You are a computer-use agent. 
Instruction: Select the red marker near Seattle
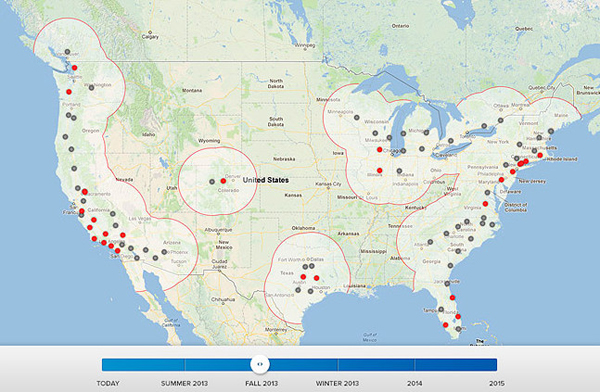point(75,68)
